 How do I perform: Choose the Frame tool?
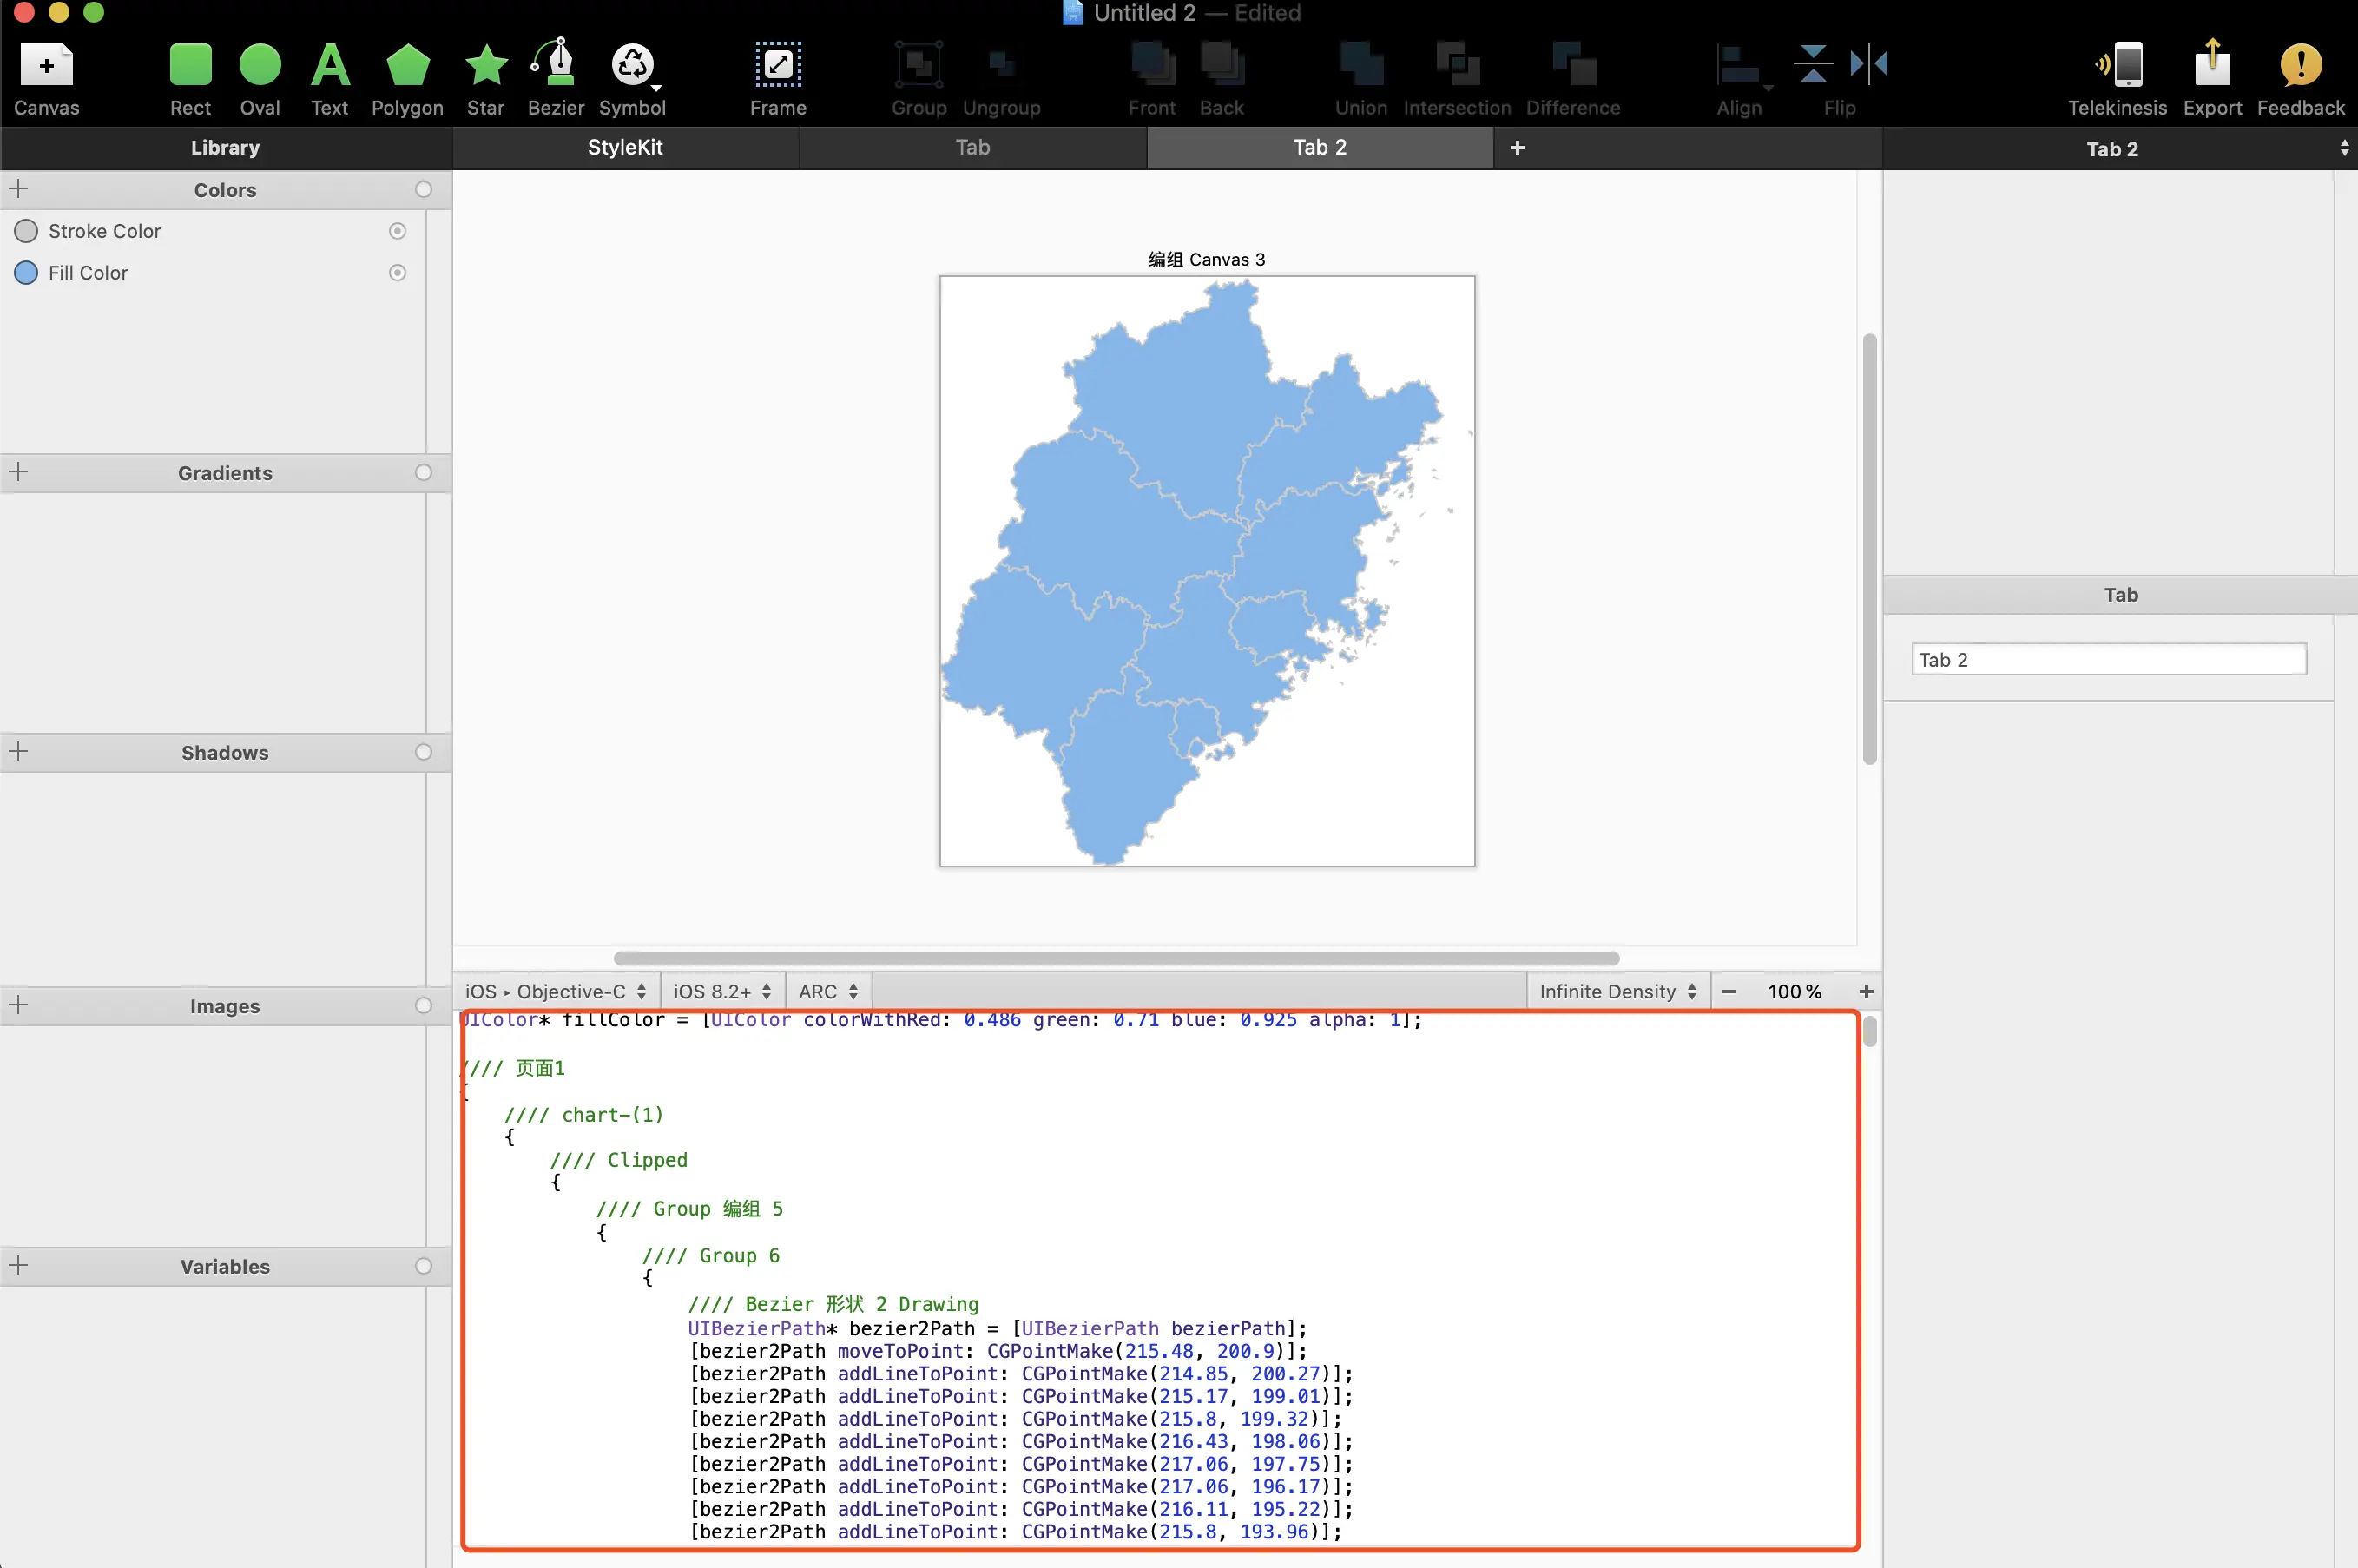[777, 67]
